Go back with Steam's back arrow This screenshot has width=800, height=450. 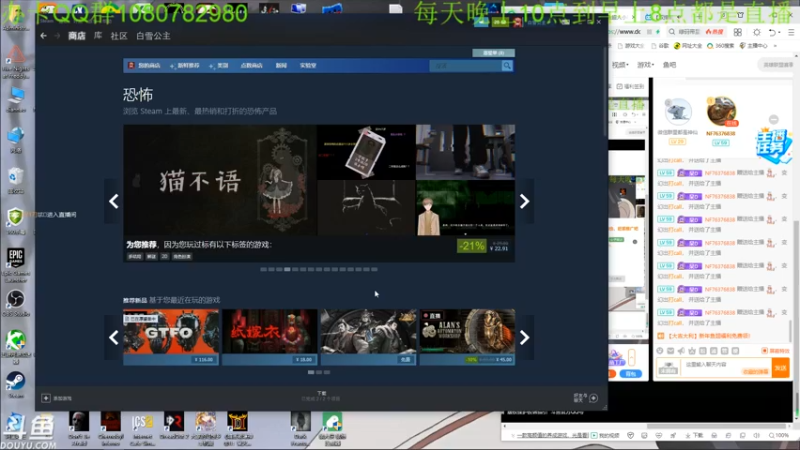[x=43, y=36]
